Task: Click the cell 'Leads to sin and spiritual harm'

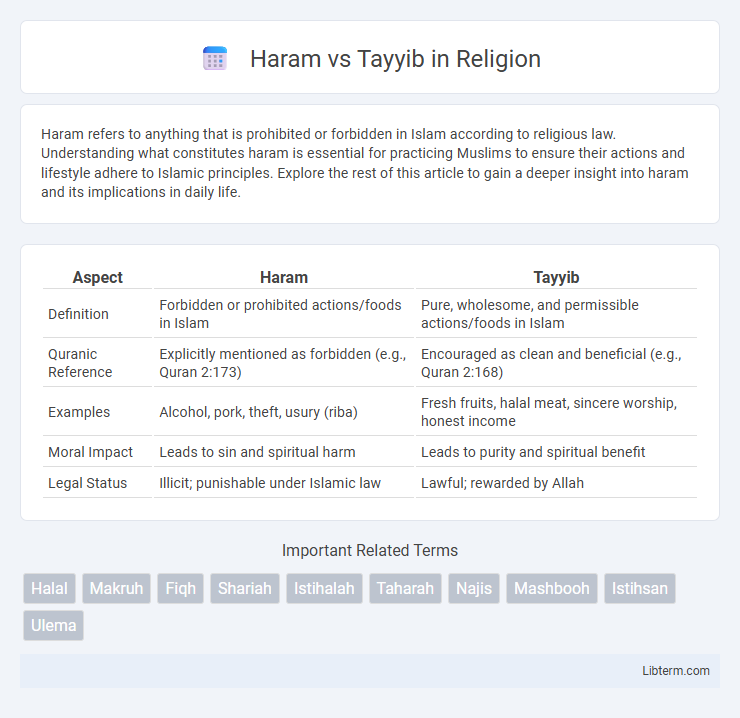Action: point(284,452)
